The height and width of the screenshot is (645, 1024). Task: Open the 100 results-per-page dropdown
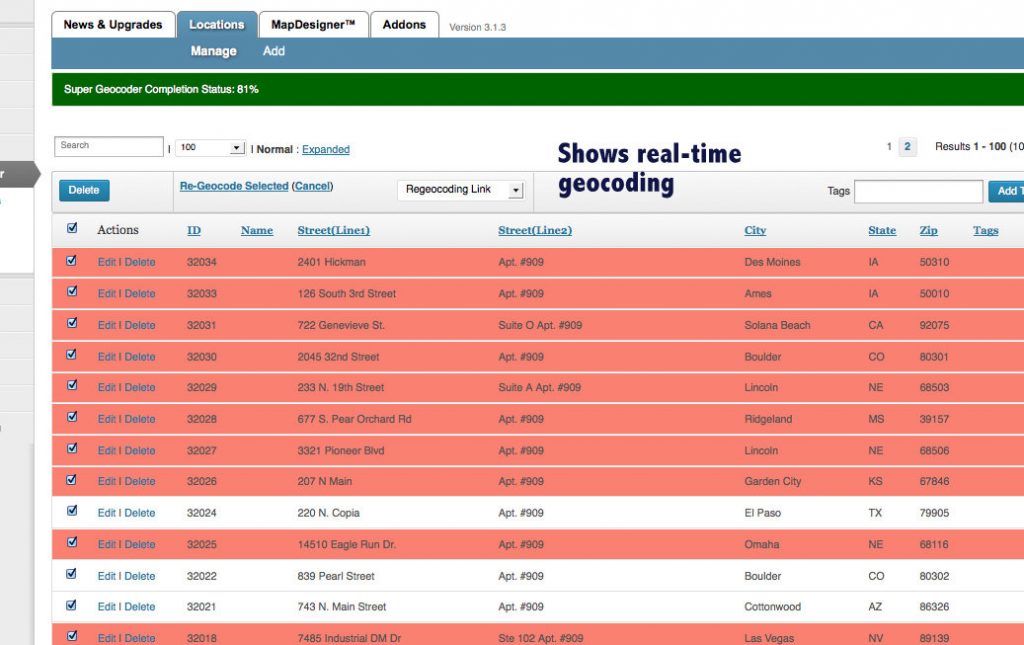[x=210, y=148]
